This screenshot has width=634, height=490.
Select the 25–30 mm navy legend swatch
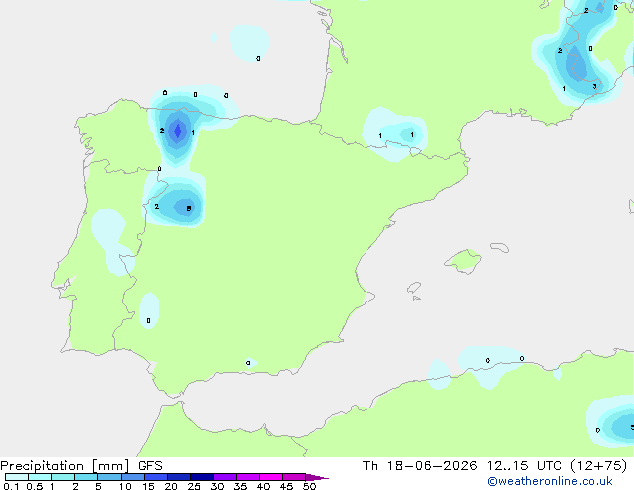tap(201, 477)
